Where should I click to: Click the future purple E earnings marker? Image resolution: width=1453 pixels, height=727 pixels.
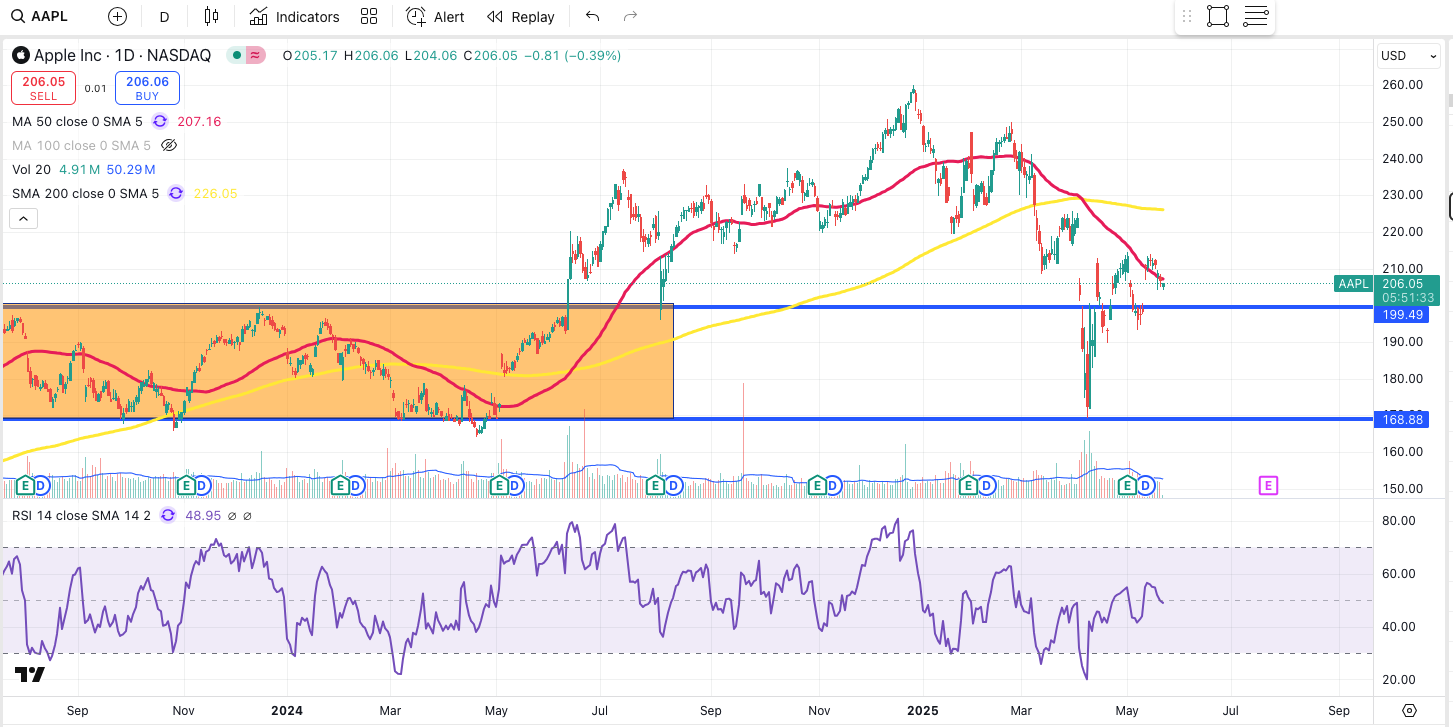point(1267,485)
